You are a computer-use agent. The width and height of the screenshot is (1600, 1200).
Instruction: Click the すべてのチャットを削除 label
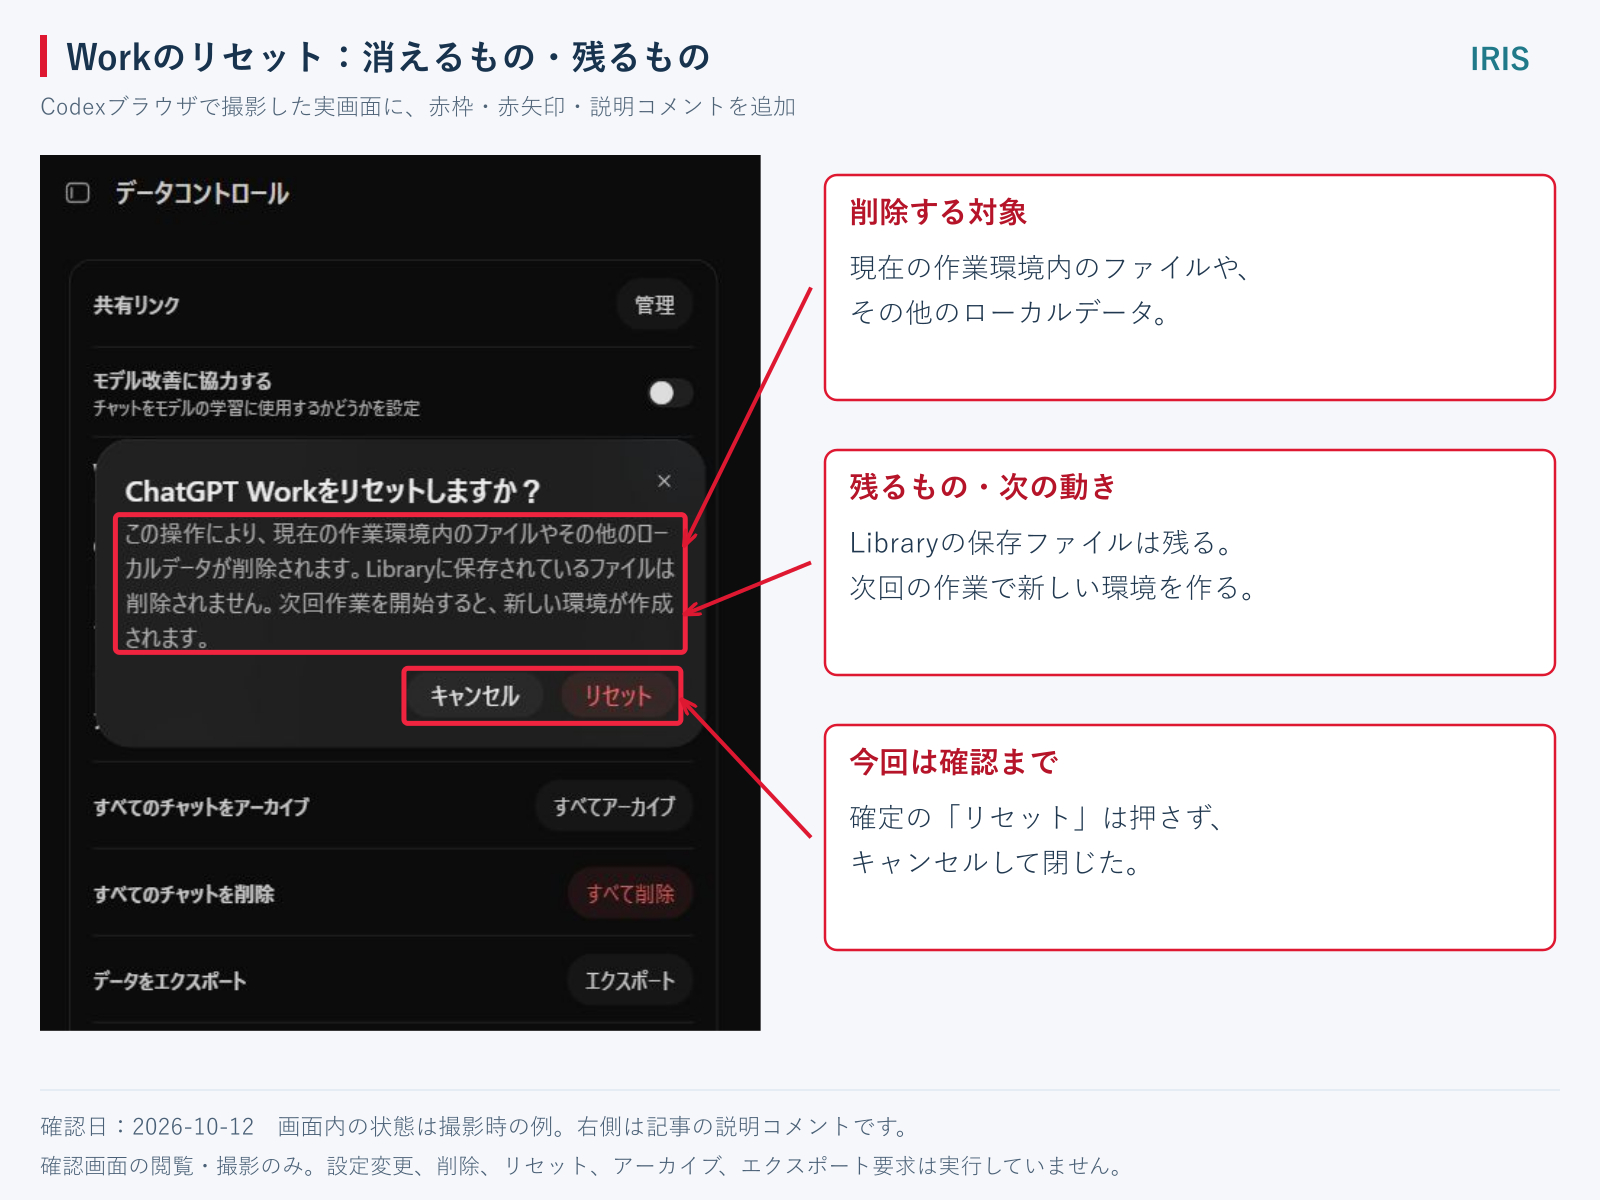pos(184,893)
